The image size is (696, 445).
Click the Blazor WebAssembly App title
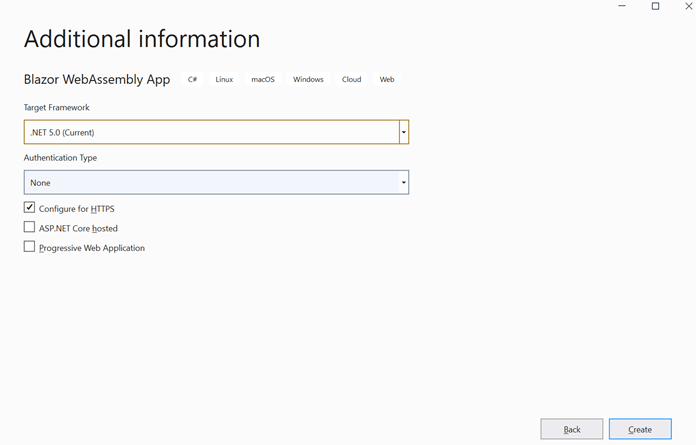pos(97,79)
